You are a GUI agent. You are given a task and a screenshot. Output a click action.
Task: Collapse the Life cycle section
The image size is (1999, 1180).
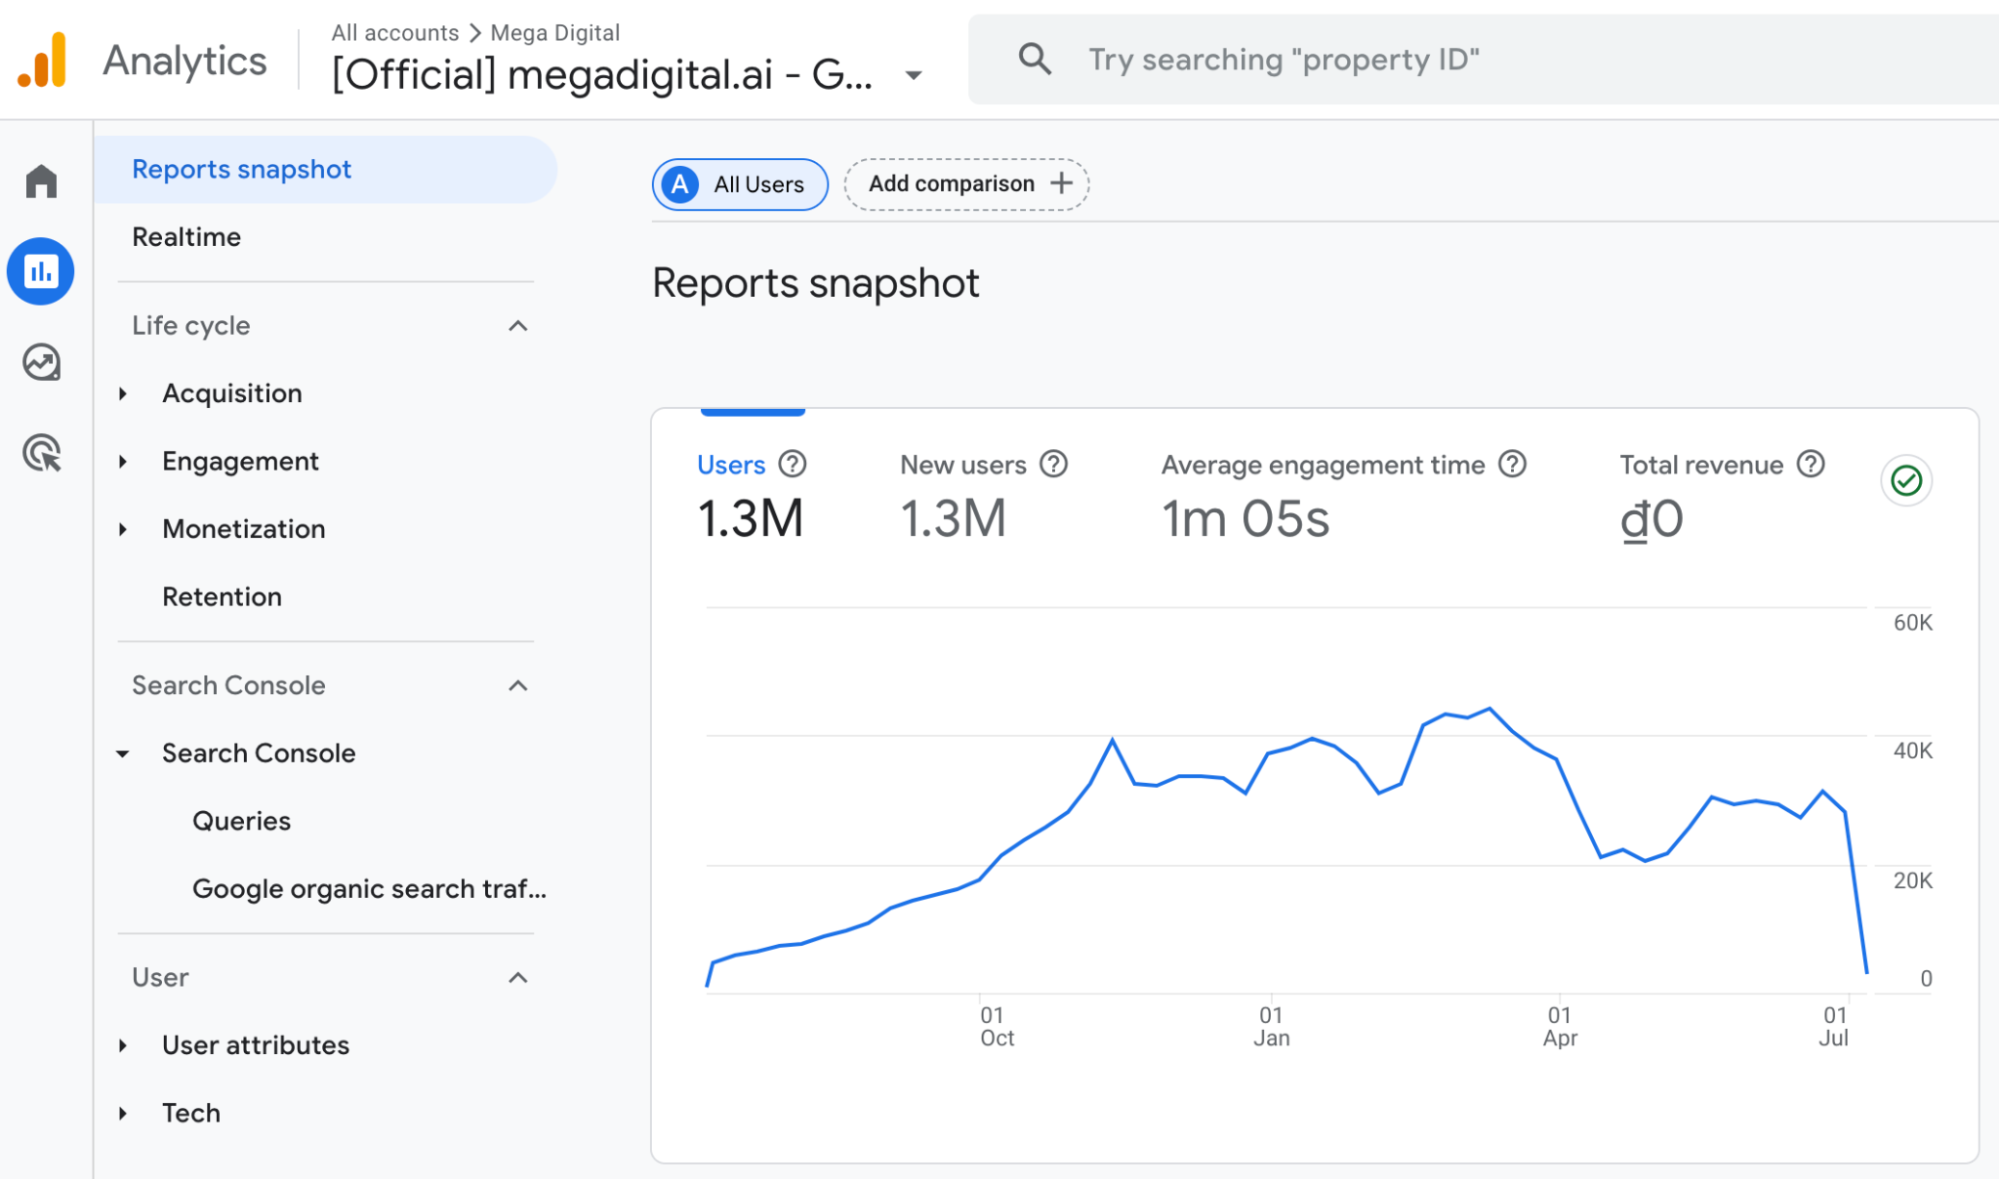(x=518, y=325)
